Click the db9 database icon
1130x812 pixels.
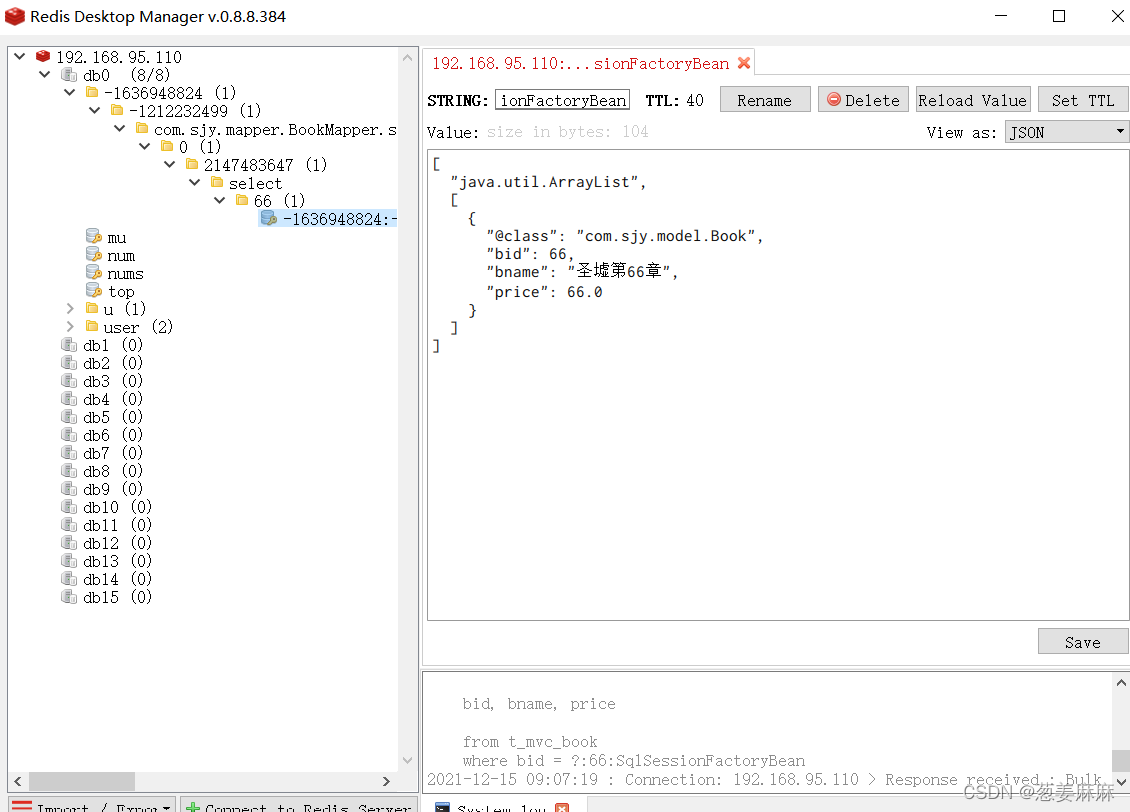click(x=69, y=489)
